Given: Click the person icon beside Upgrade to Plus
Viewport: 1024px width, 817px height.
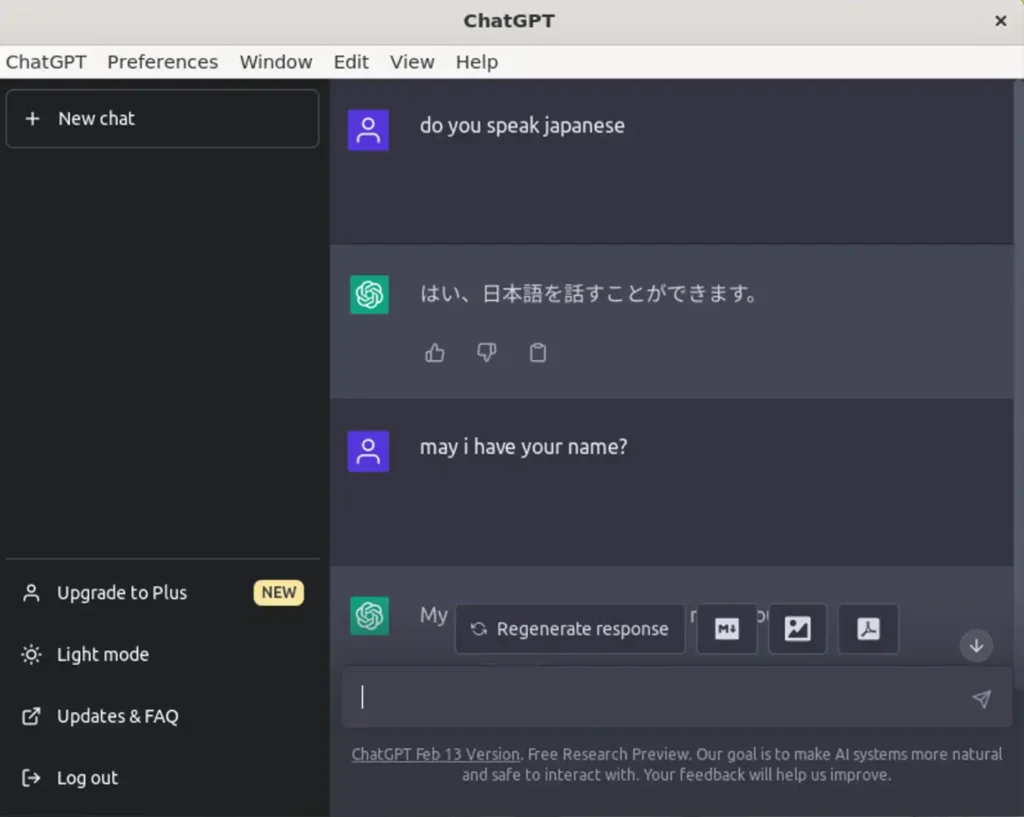Looking at the screenshot, I should 31,593.
